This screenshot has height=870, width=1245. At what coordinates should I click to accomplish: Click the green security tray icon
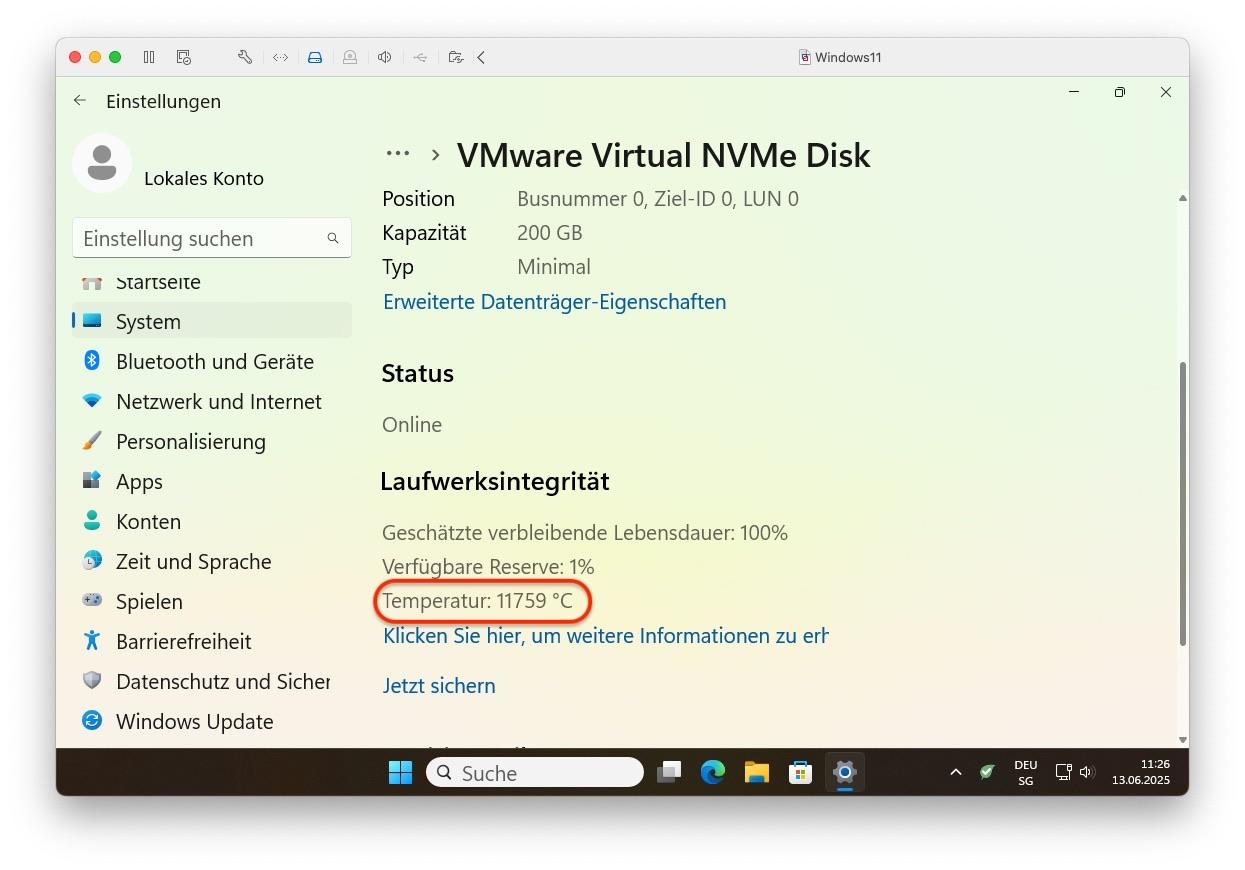tap(987, 772)
